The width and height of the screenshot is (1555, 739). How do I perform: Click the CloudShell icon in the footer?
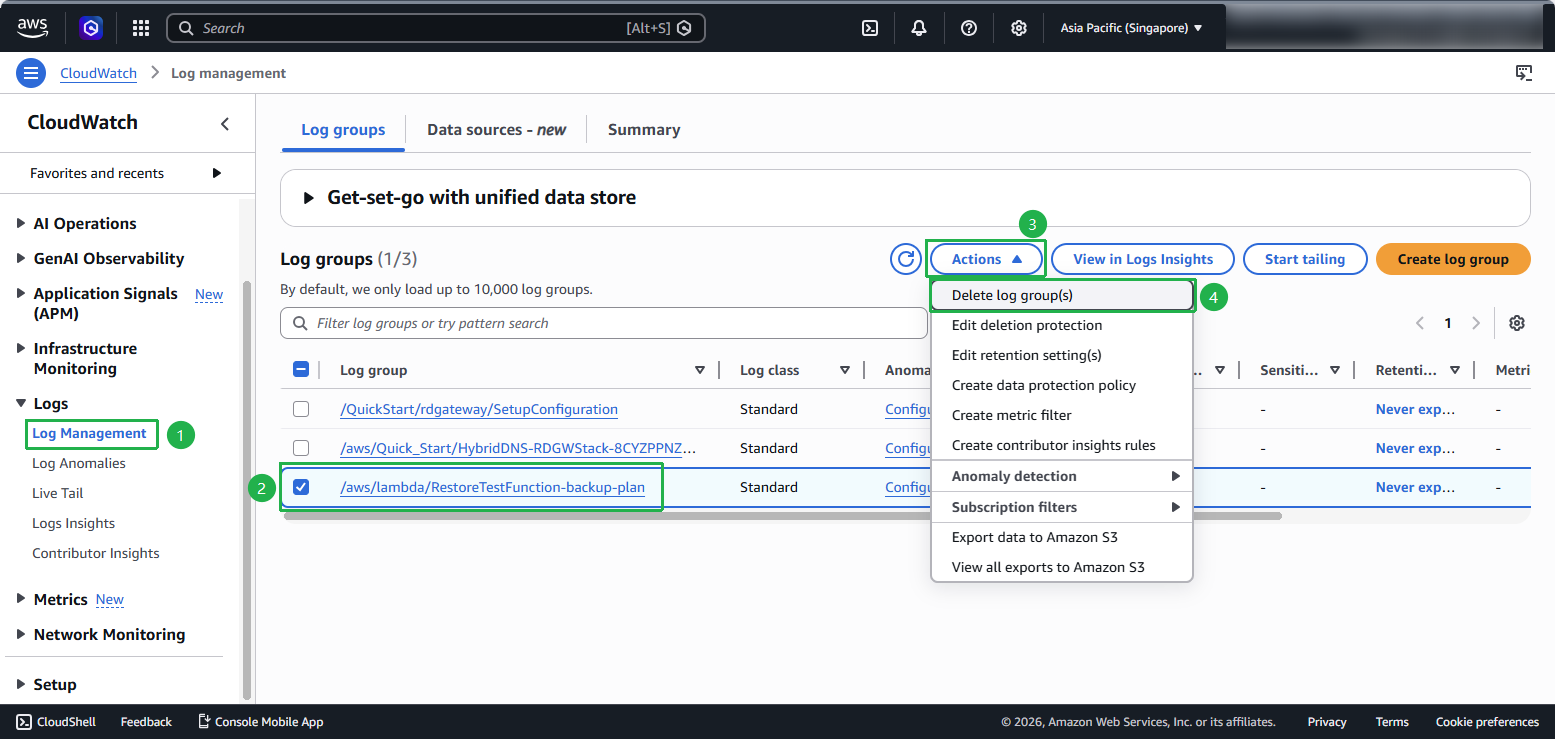24,722
